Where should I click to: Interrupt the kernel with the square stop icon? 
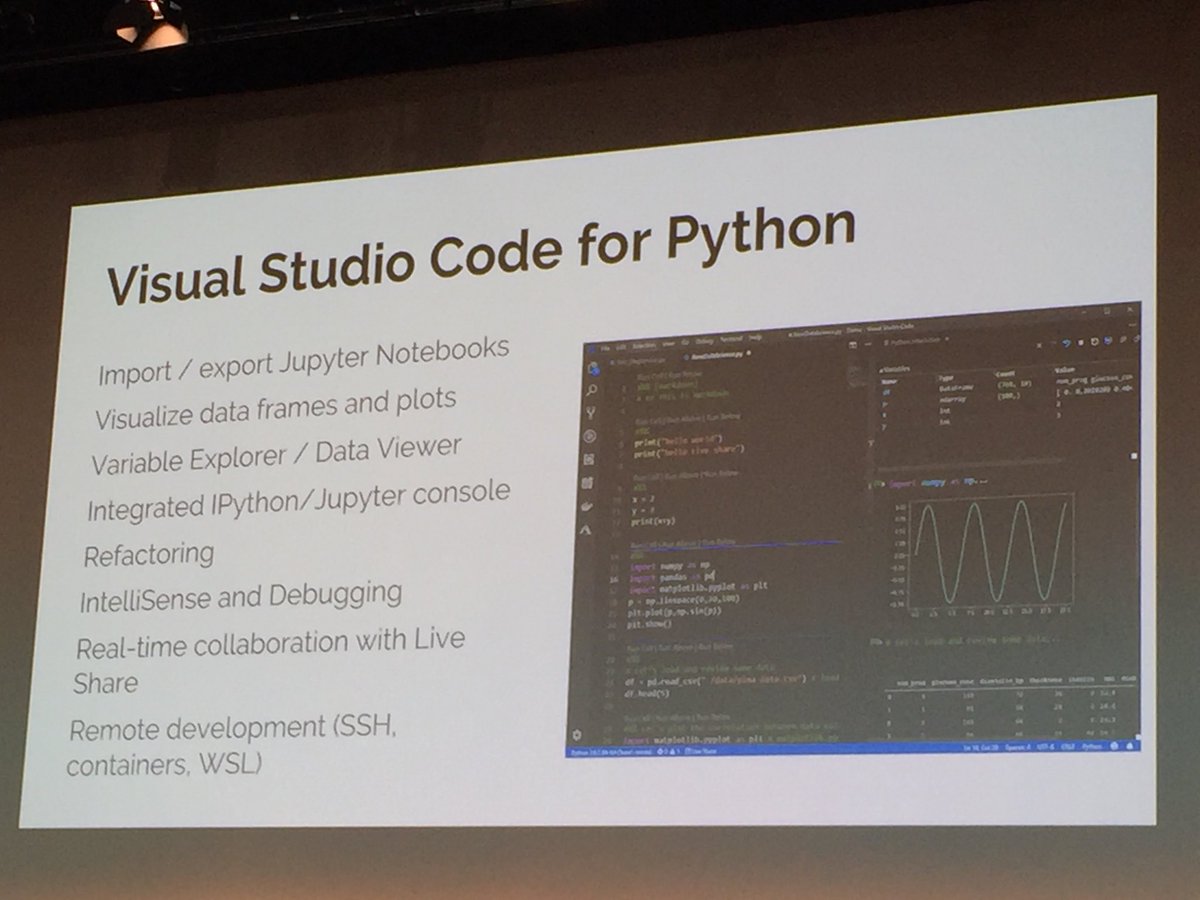coord(1079,342)
